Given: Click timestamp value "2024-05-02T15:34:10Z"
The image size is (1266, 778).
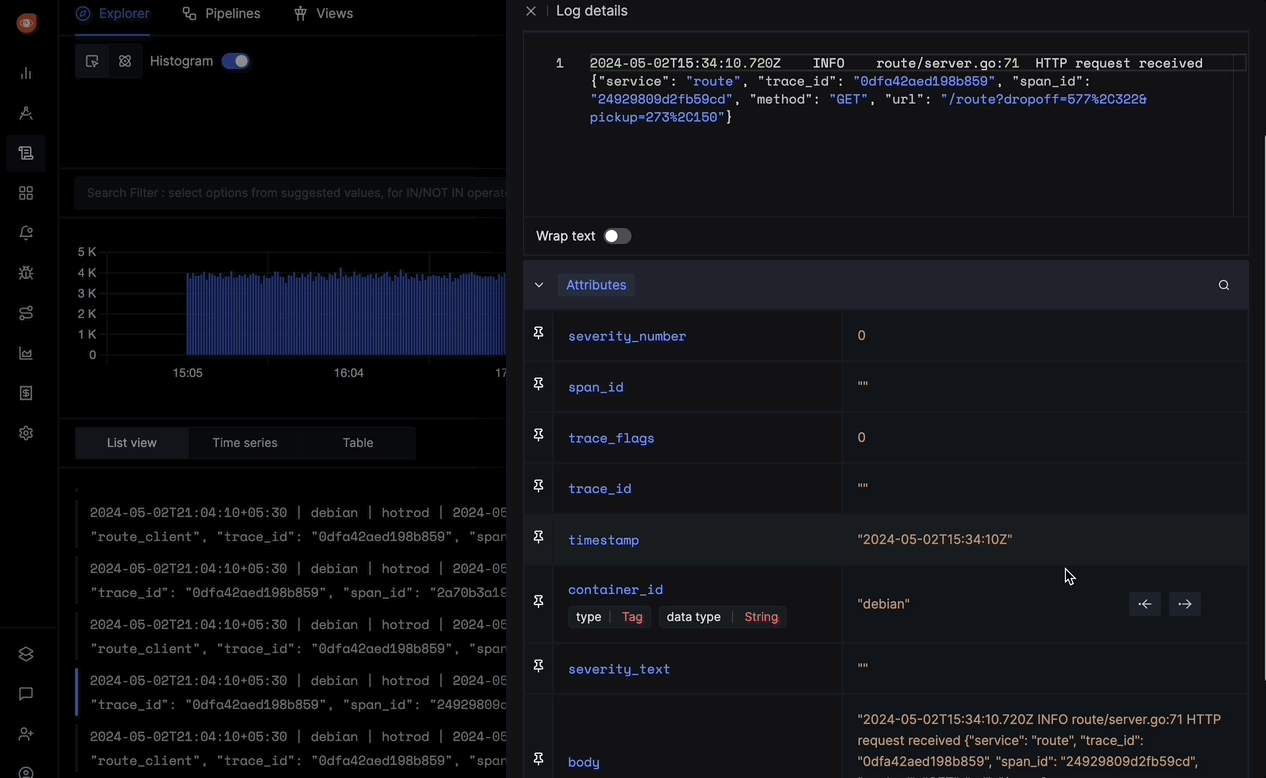Looking at the screenshot, I should point(935,539).
